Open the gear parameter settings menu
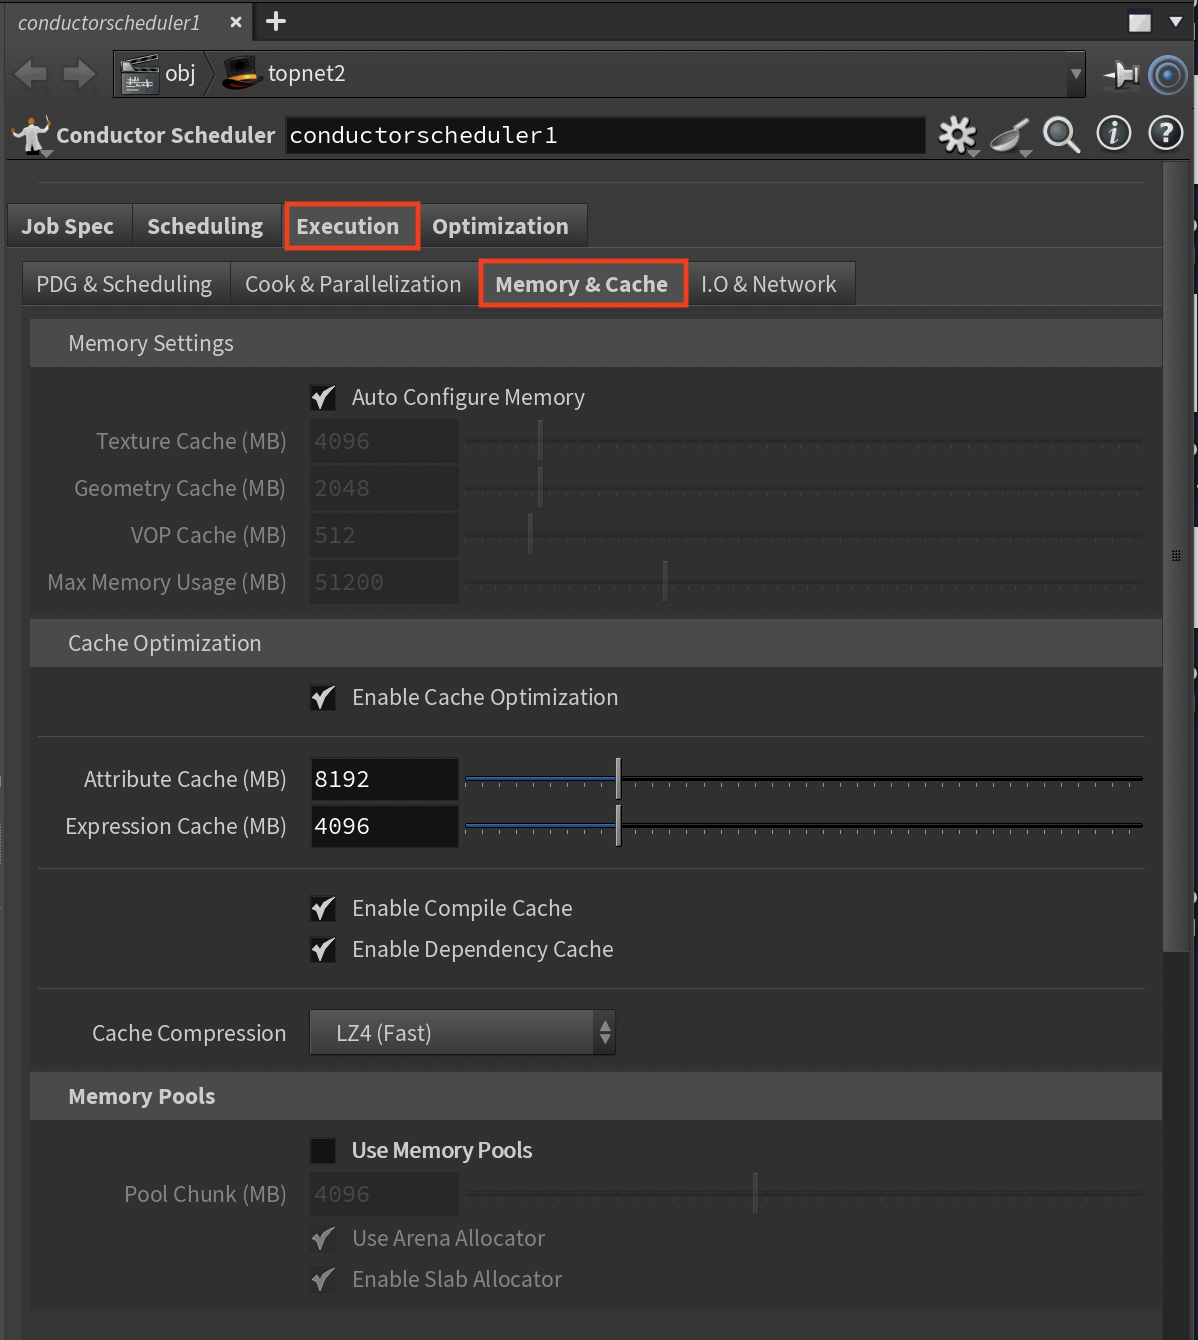1198x1340 pixels. point(958,135)
